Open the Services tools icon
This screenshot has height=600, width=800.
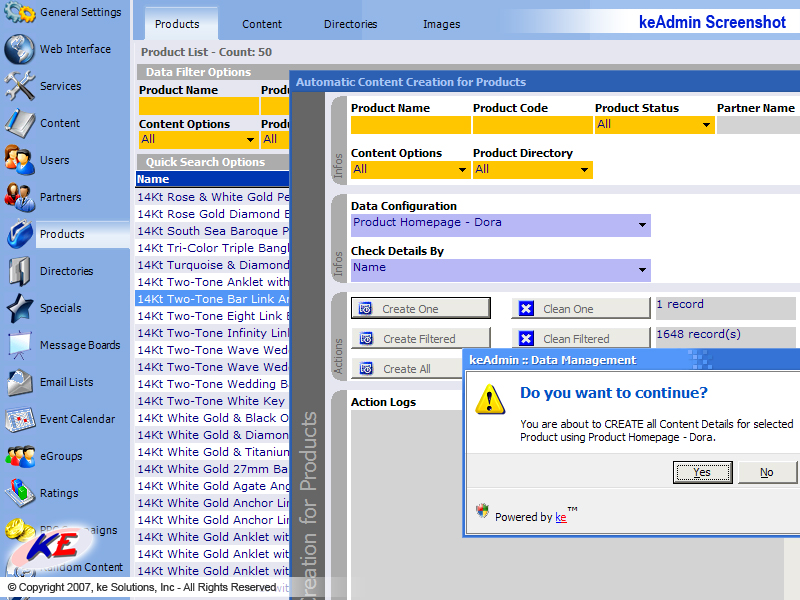coord(19,86)
